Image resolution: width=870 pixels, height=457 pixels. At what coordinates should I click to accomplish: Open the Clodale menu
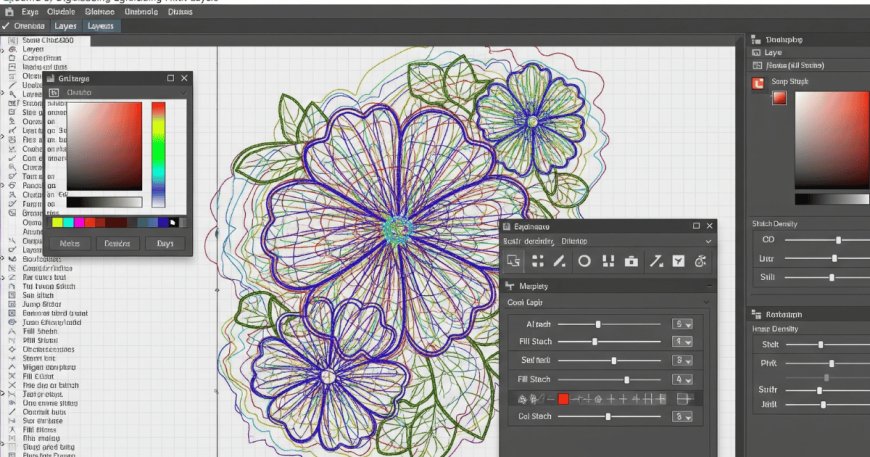pyautogui.click(x=61, y=12)
